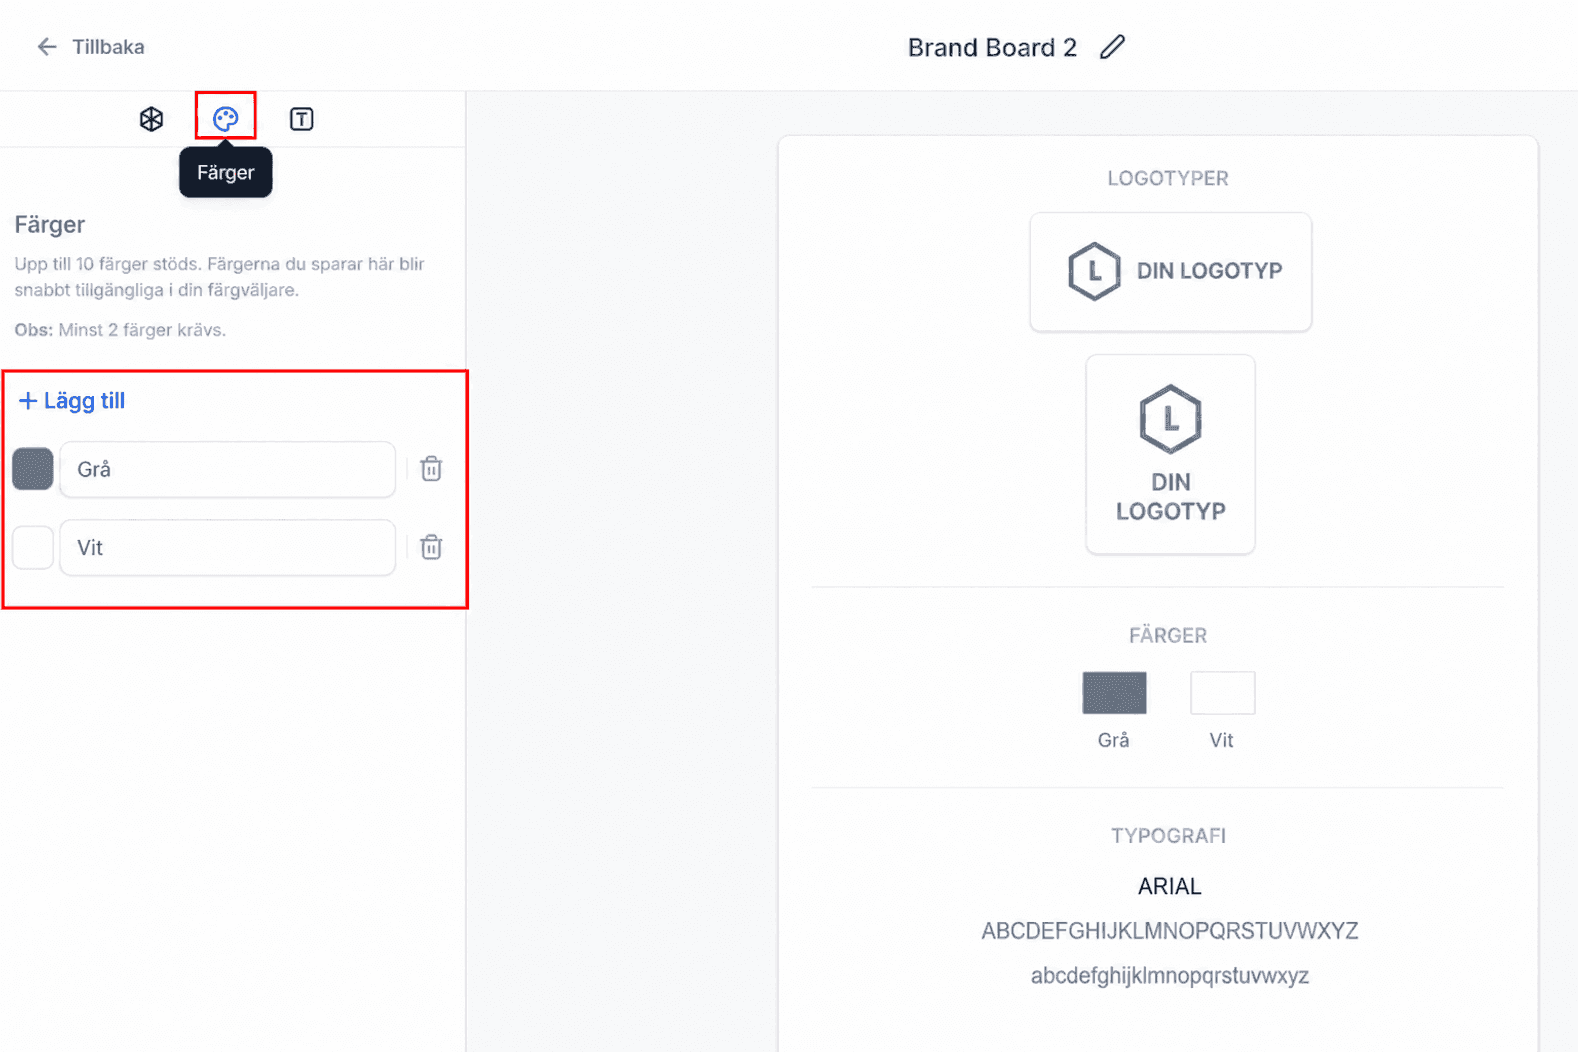
Task: Select the horizontal DIN LOGOTYP preview
Action: click(x=1170, y=271)
